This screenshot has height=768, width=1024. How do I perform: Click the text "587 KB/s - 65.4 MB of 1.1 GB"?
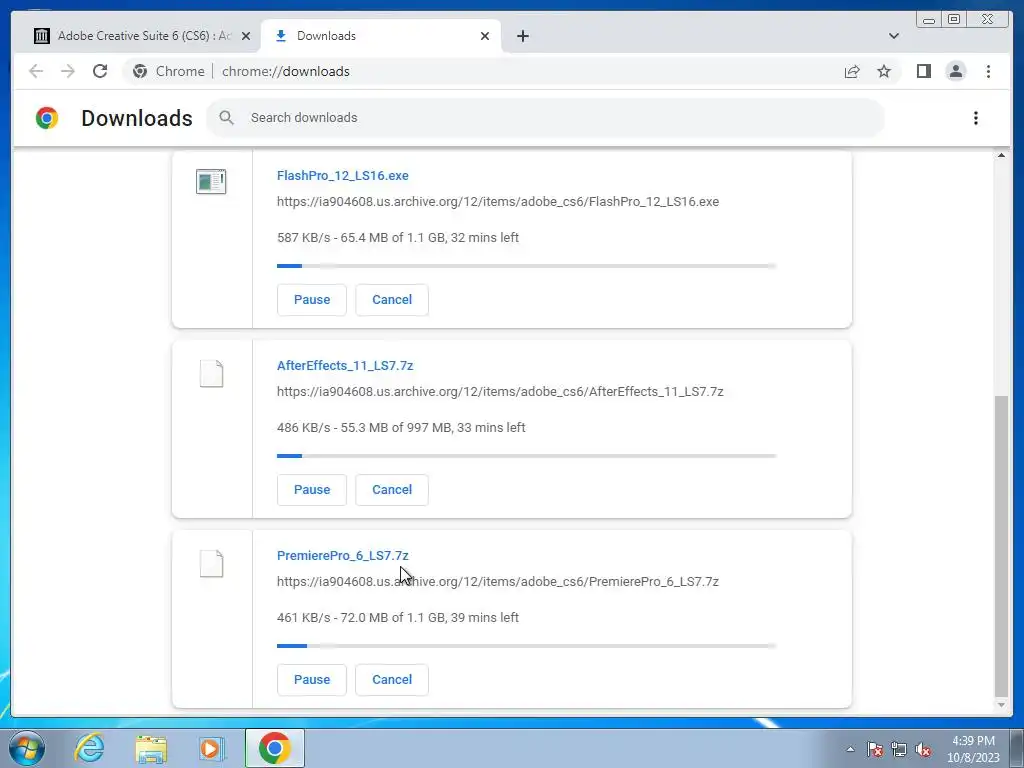361,238
